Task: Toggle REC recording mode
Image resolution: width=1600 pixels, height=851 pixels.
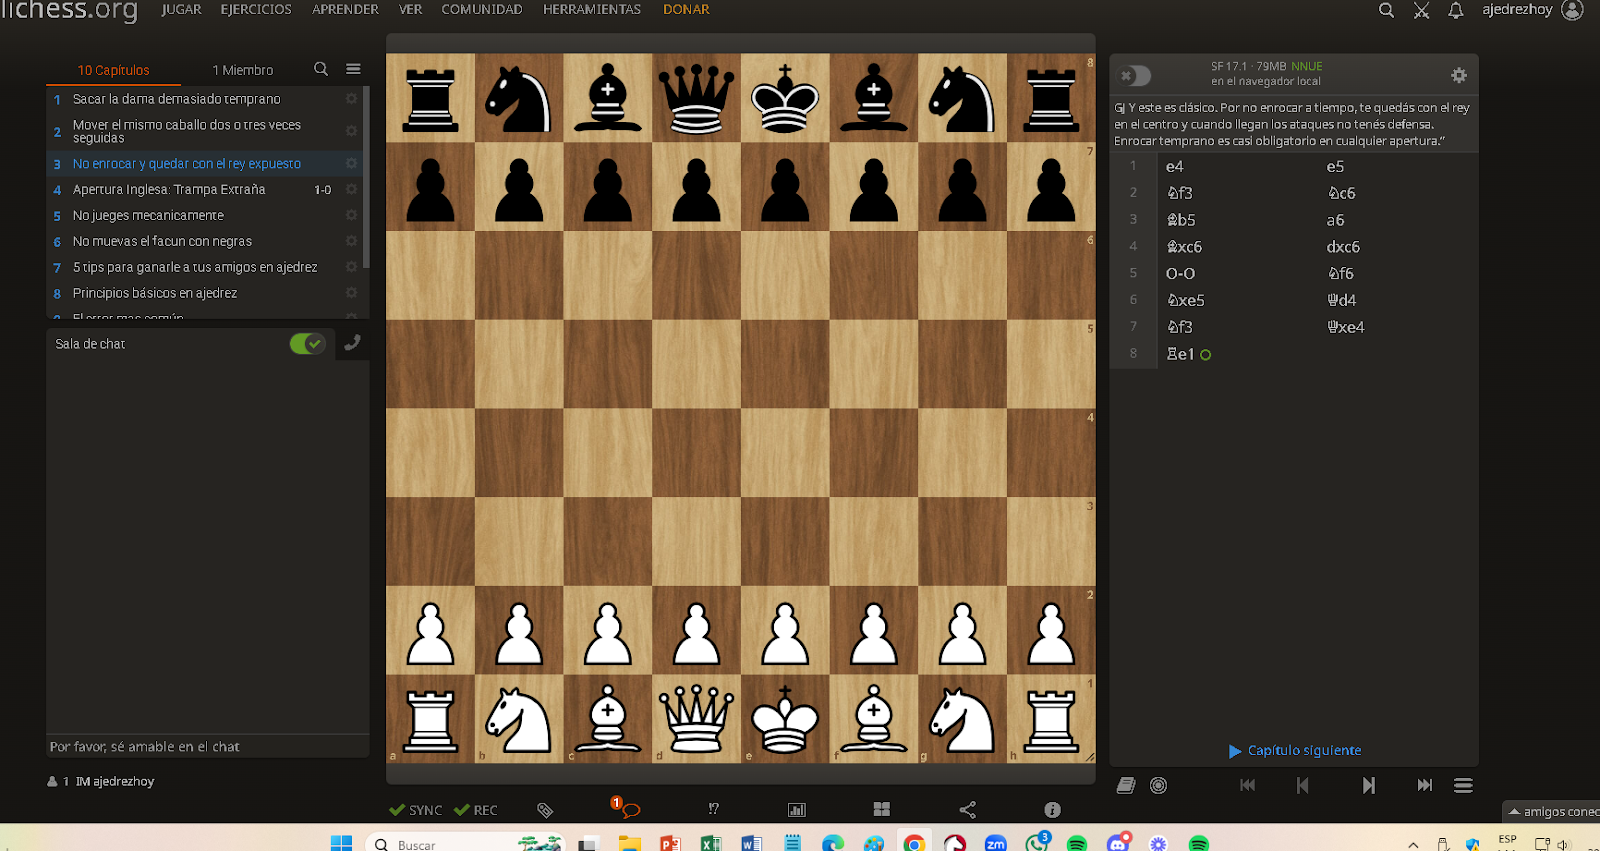Action: pyautogui.click(x=476, y=810)
